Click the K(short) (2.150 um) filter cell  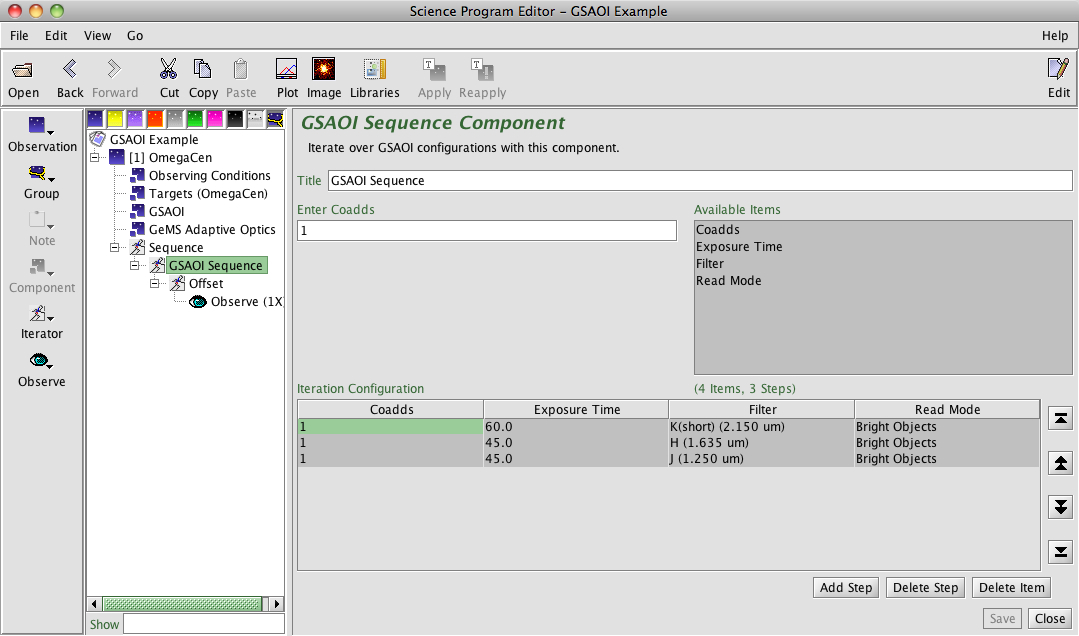[761, 427]
